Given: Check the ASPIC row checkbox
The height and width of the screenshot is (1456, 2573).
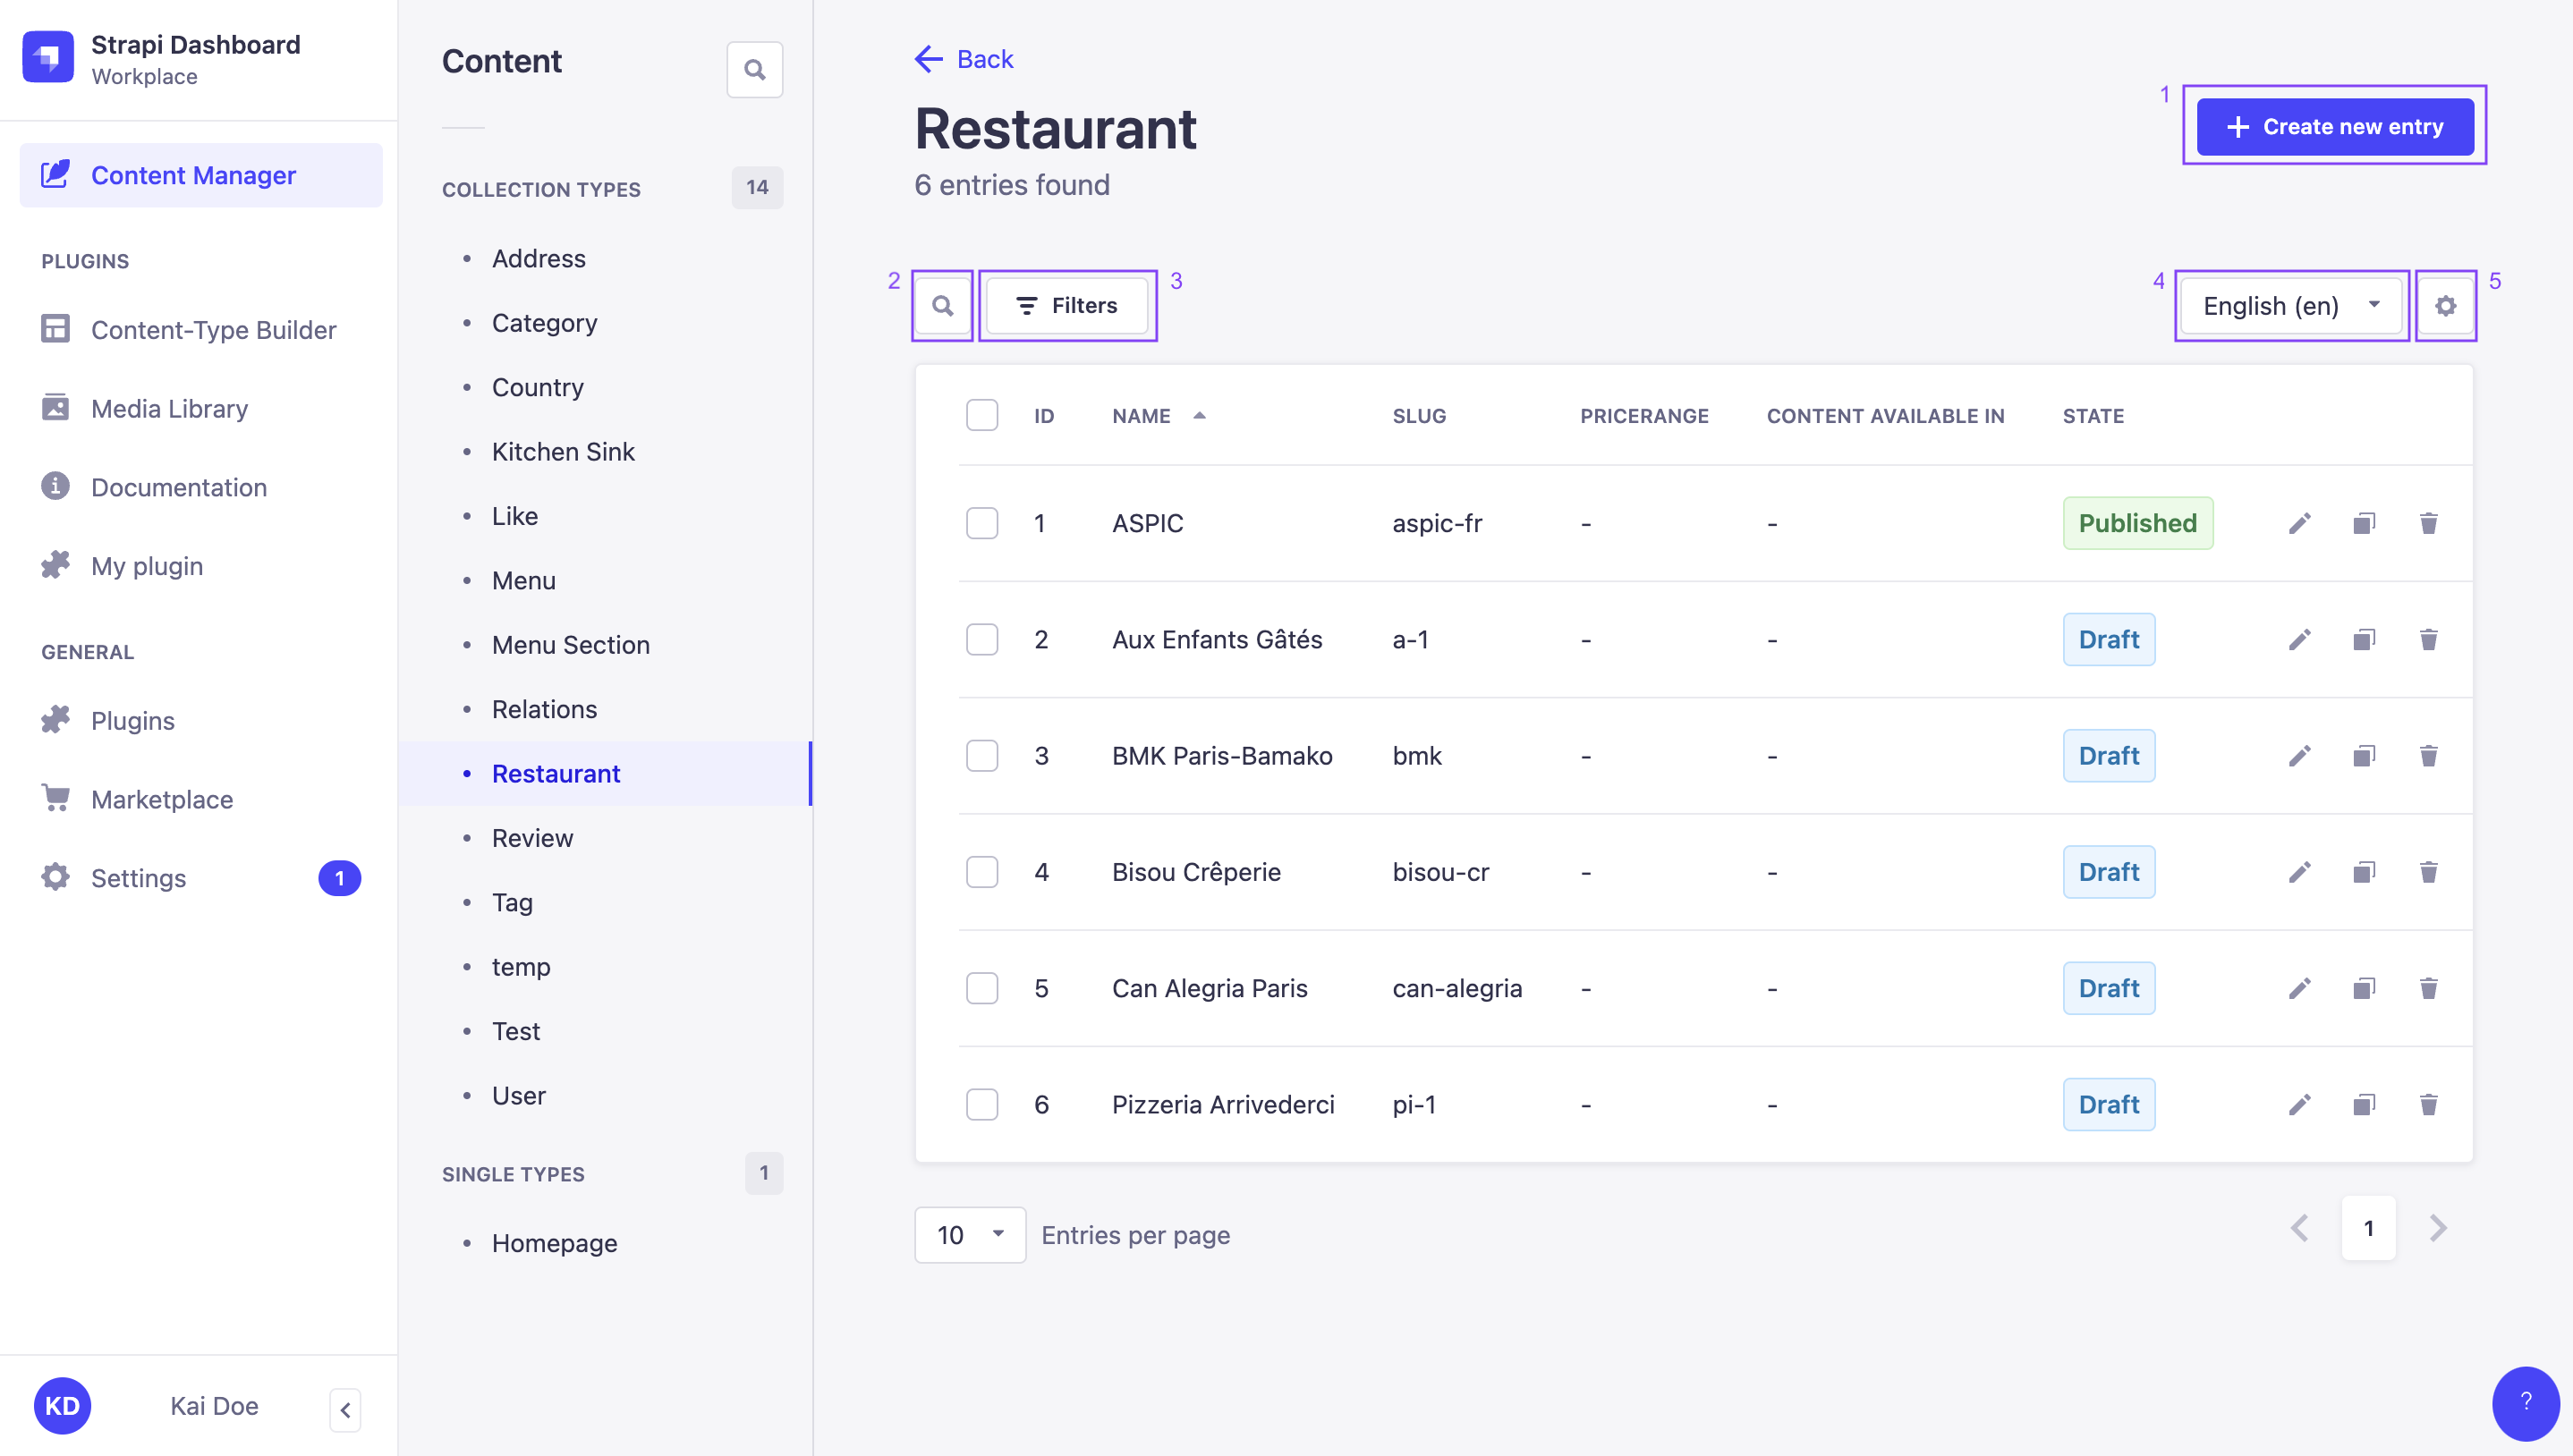Looking at the screenshot, I should tap(982, 523).
